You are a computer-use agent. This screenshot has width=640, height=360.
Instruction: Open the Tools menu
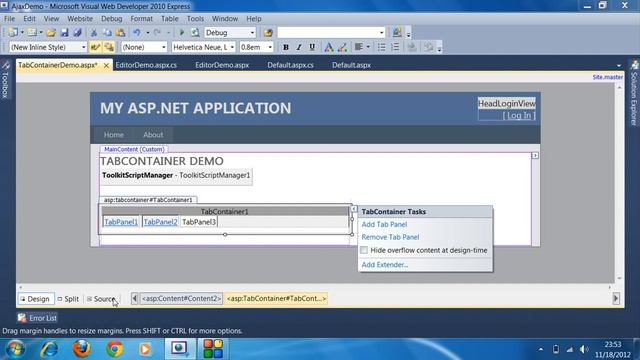point(195,19)
